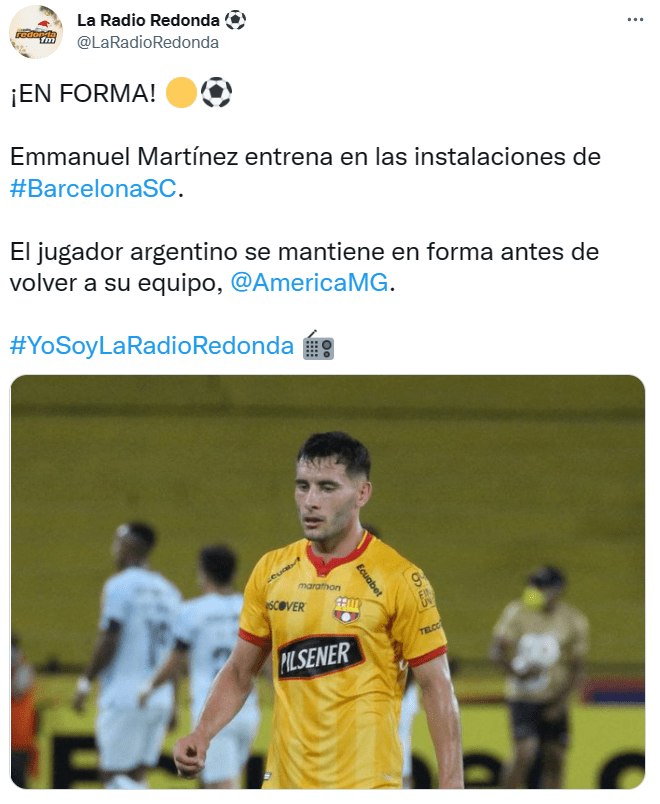Open La Radio Redonda display name
The image size is (660, 804).
pos(148,20)
